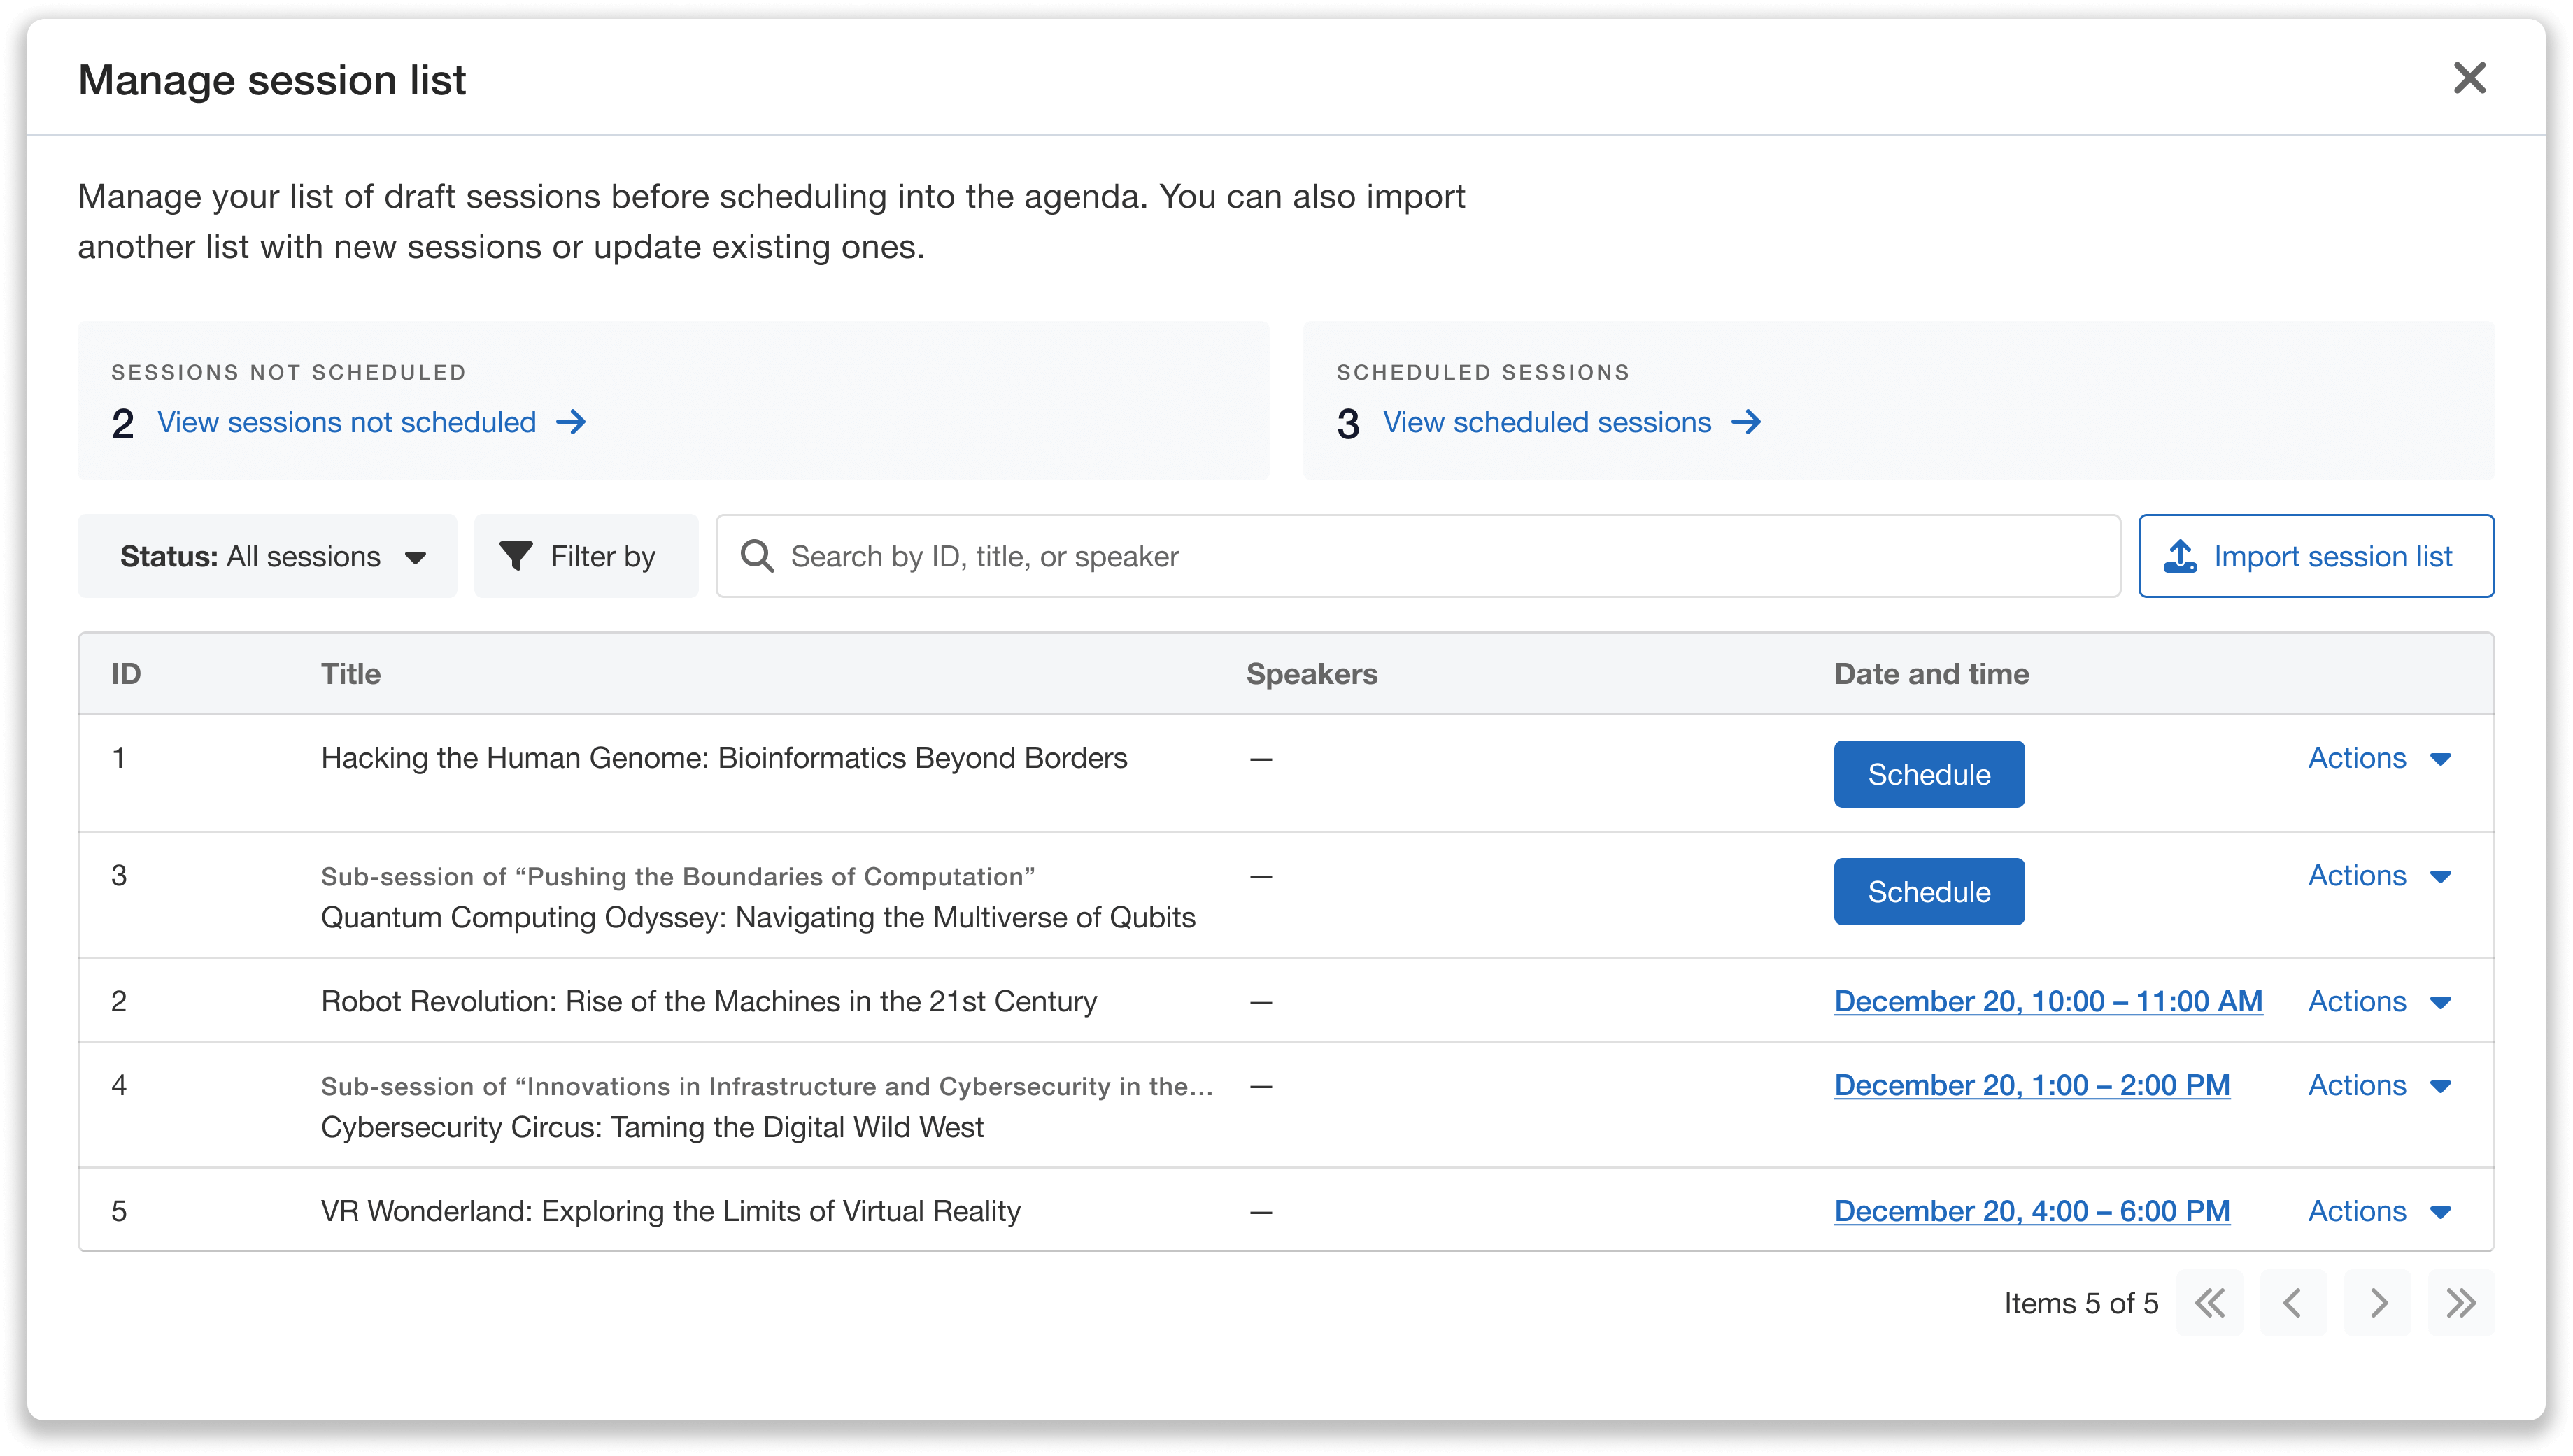
Task: Open the search magnifying glass icon
Action: click(757, 556)
